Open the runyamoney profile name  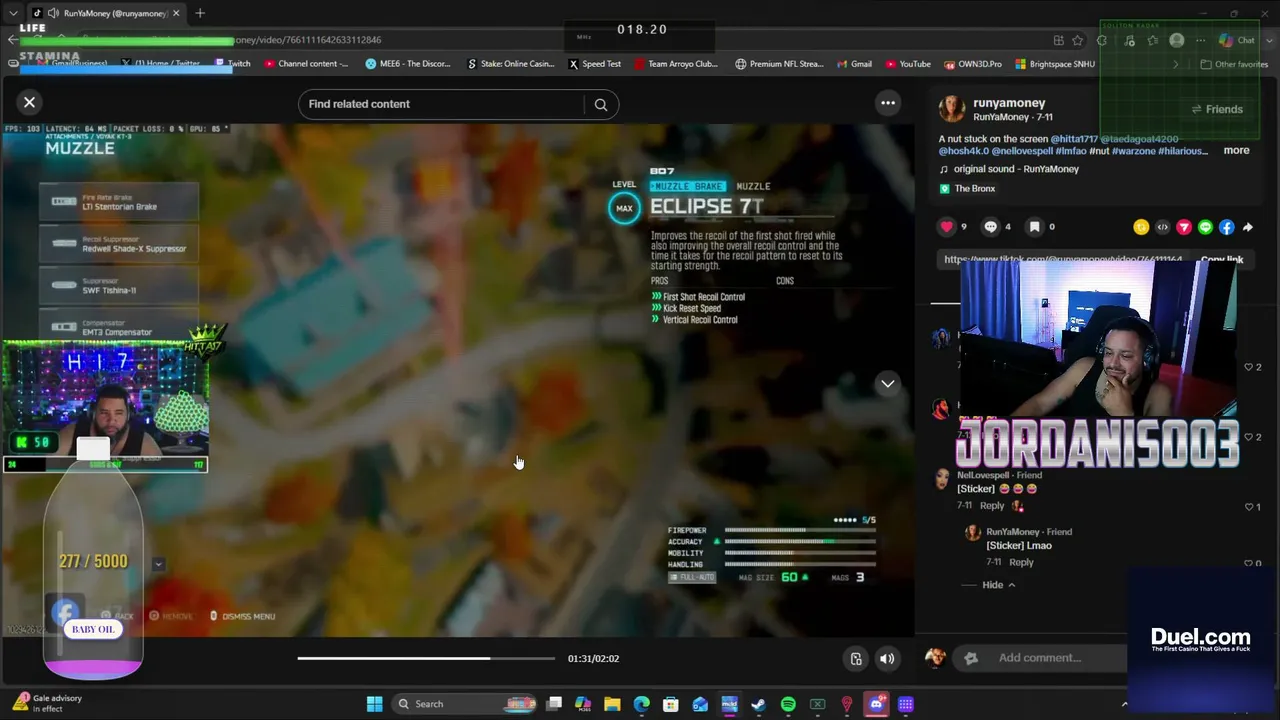pos(1009,103)
